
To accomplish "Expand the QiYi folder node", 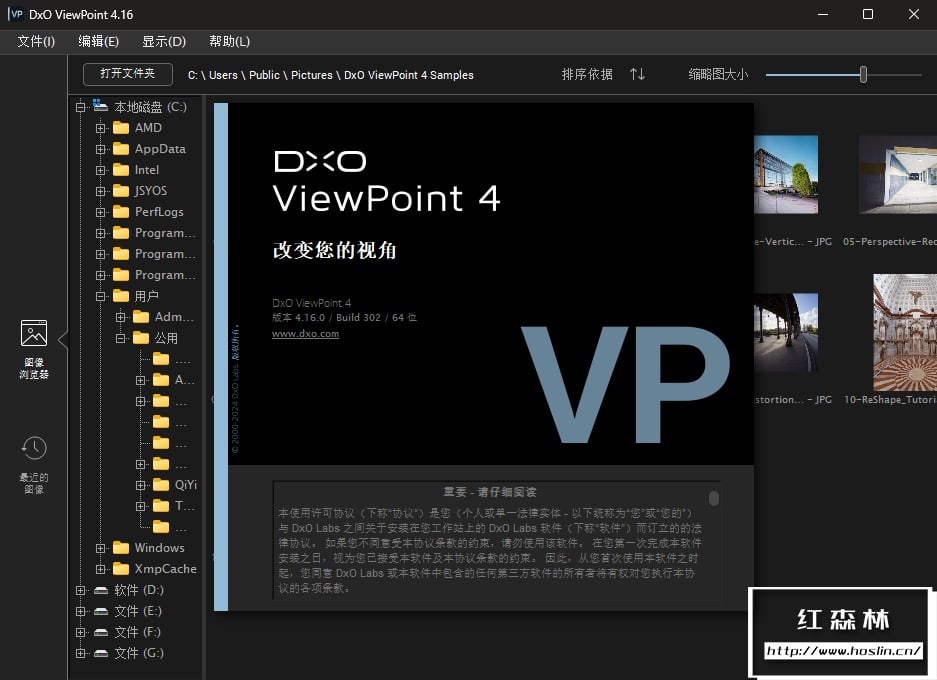I will coord(140,485).
